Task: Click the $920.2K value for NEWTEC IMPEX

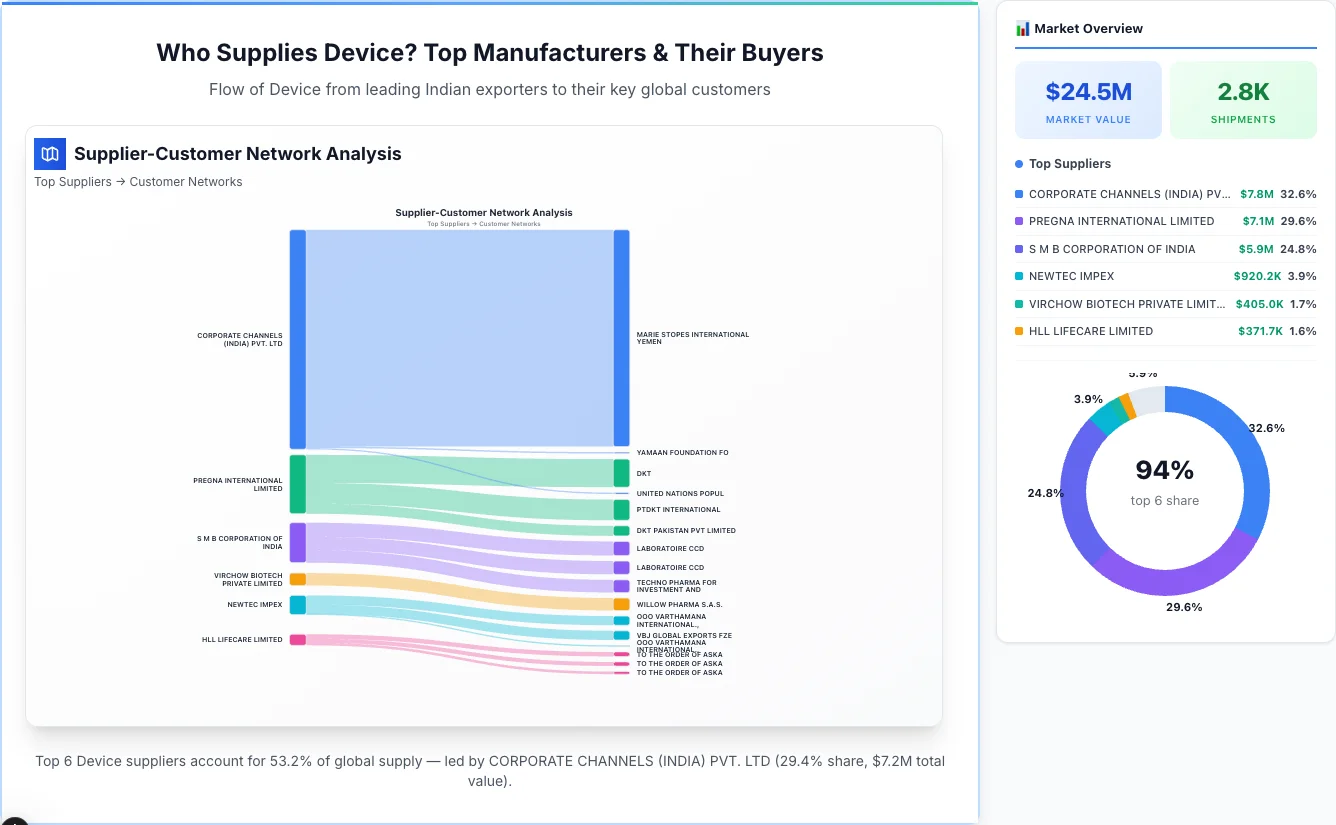Action: coord(1258,276)
